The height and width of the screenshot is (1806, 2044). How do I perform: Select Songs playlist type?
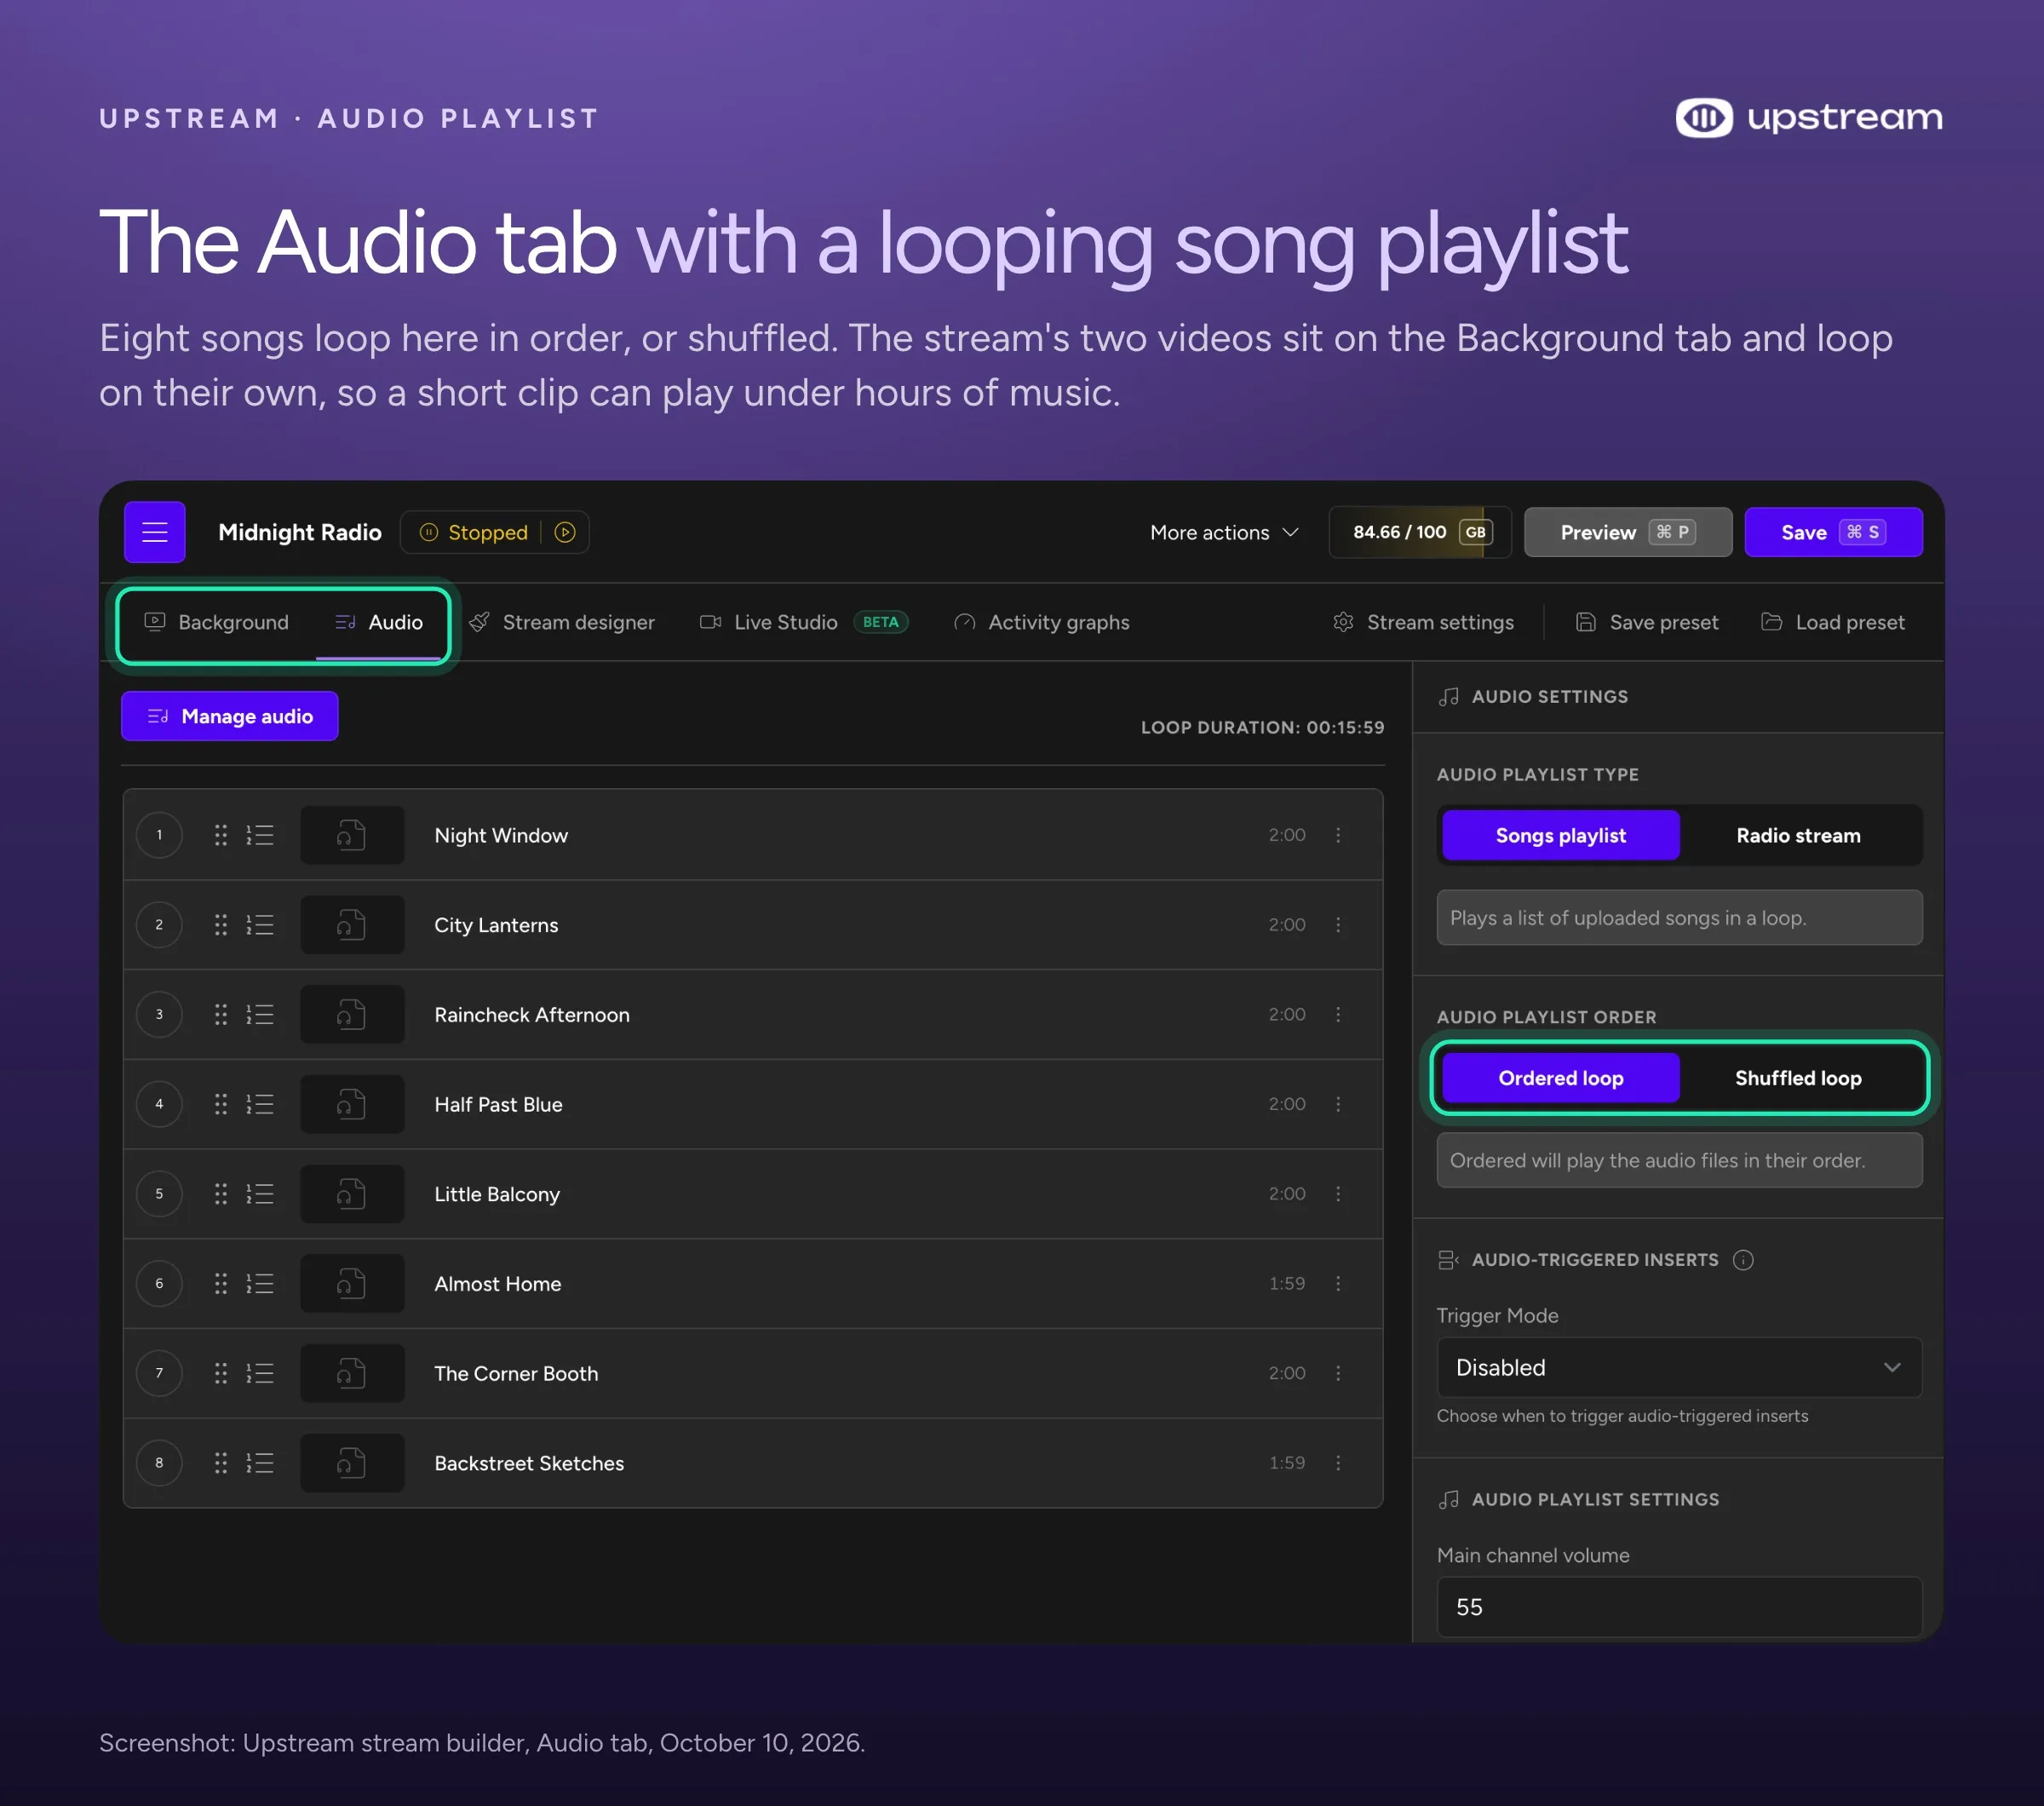tap(1560, 835)
